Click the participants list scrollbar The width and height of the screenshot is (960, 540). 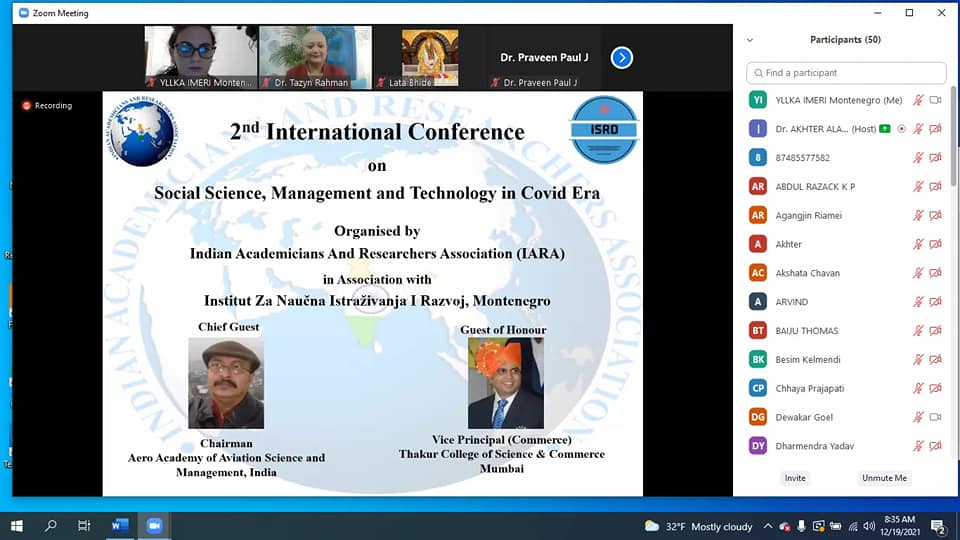point(953,136)
